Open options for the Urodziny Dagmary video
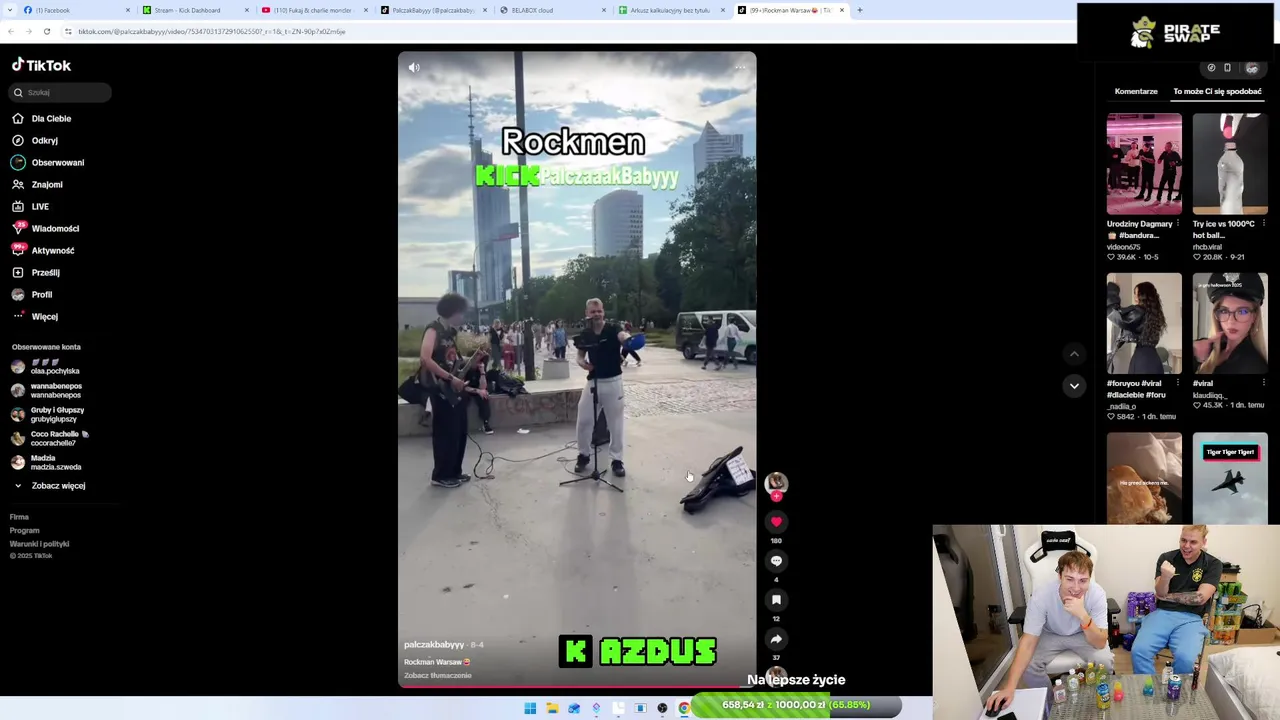 pyautogui.click(x=1178, y=224)
